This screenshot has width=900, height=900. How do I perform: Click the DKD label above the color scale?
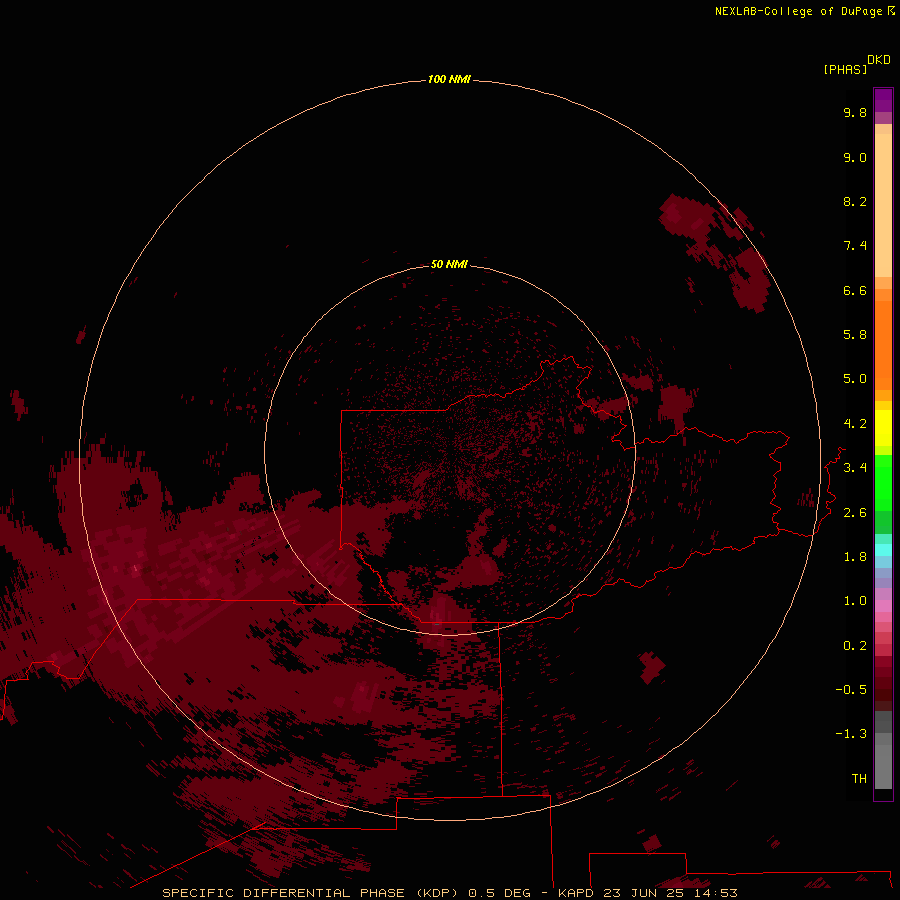pyautogui.click(x=879, y=60)
